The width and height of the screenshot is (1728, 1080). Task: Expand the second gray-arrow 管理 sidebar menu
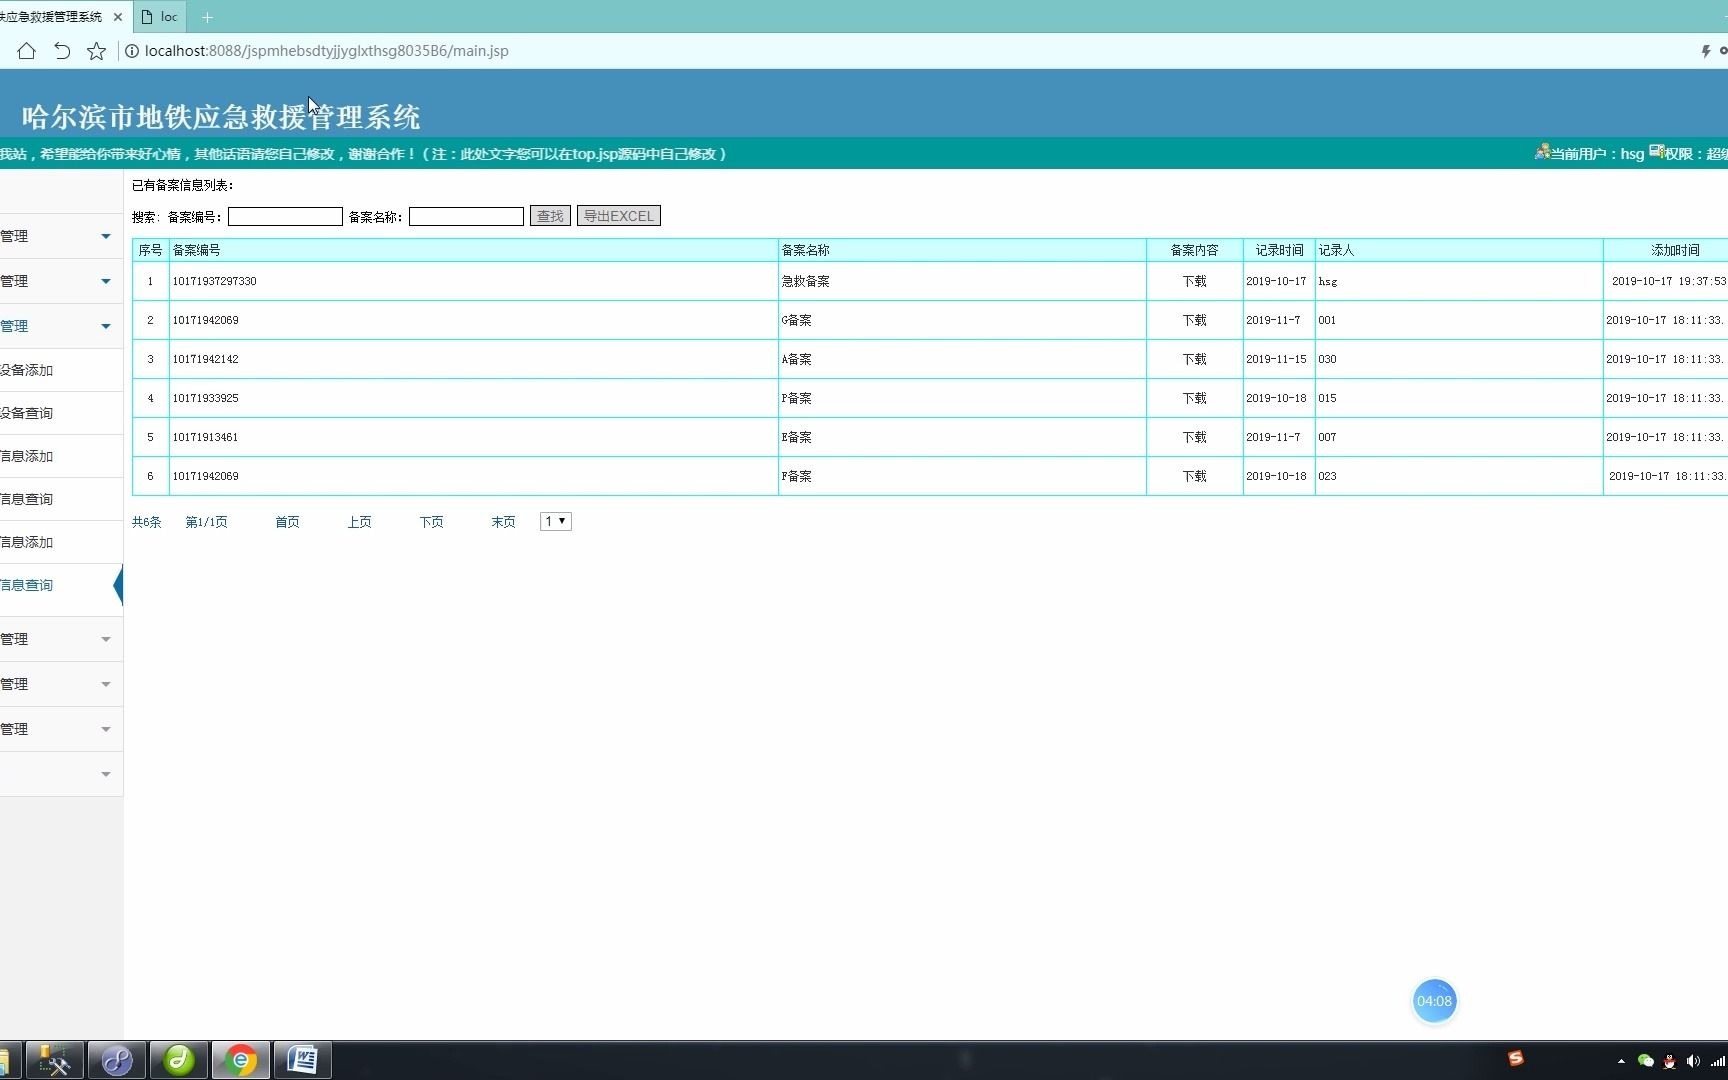tap(61, 684)
